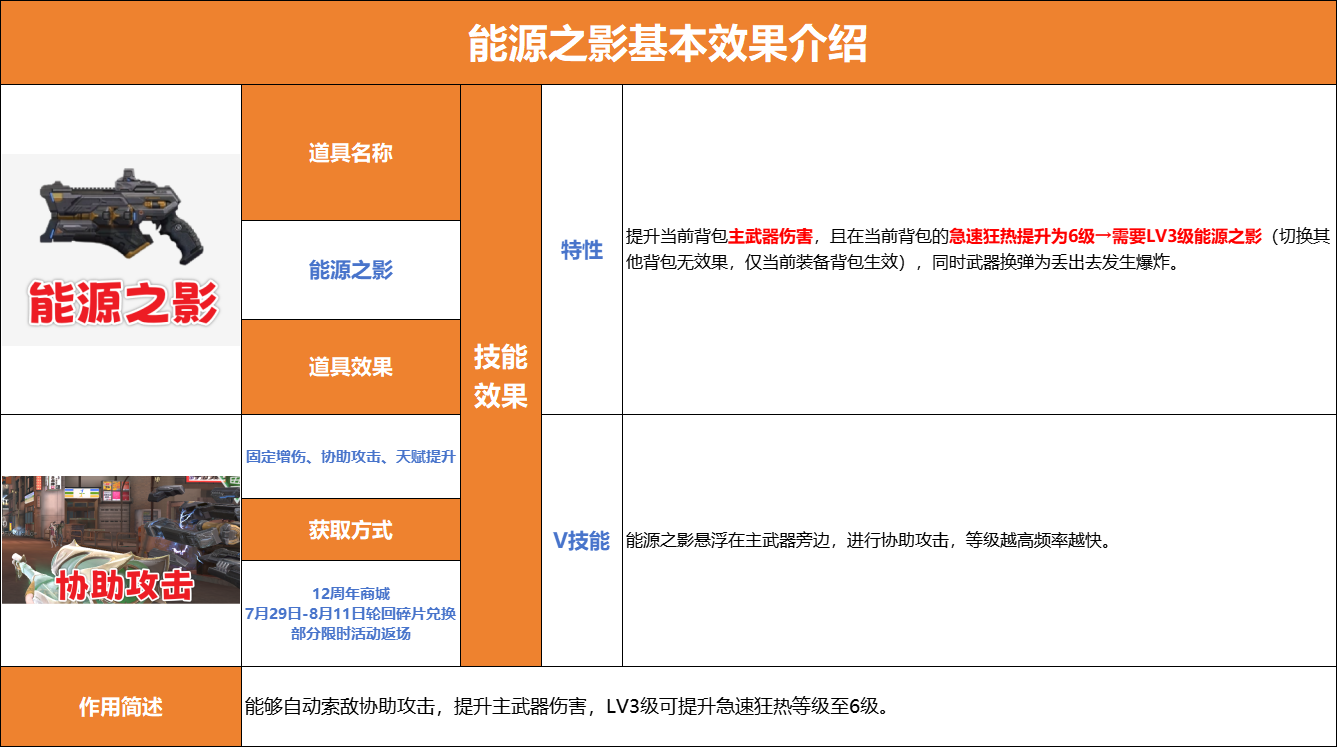Click the 12周年商城 line

(351, 594)
